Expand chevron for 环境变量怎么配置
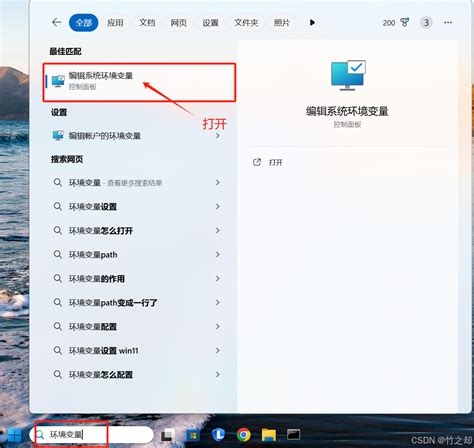This screenshot has height=448, width=474. (x=218, y=374)
